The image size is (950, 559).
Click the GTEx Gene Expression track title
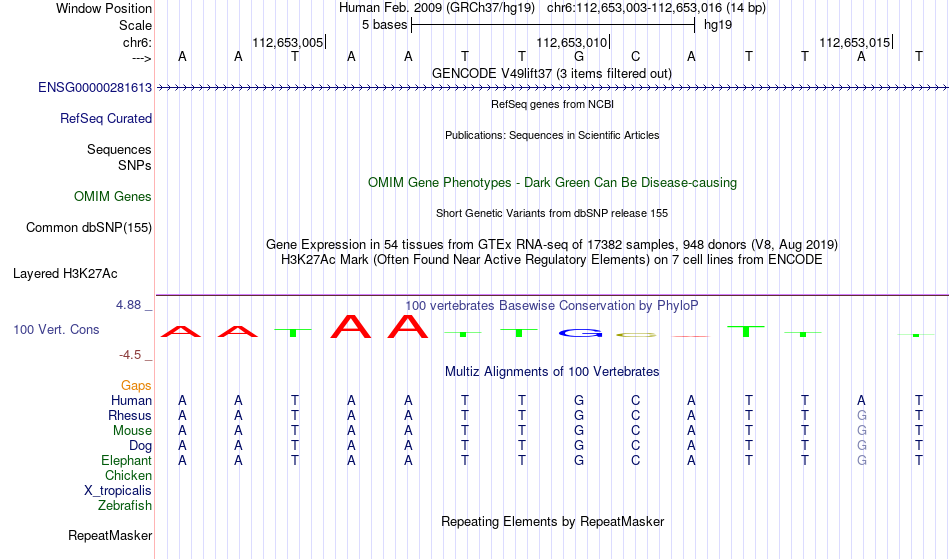point(552,245)
